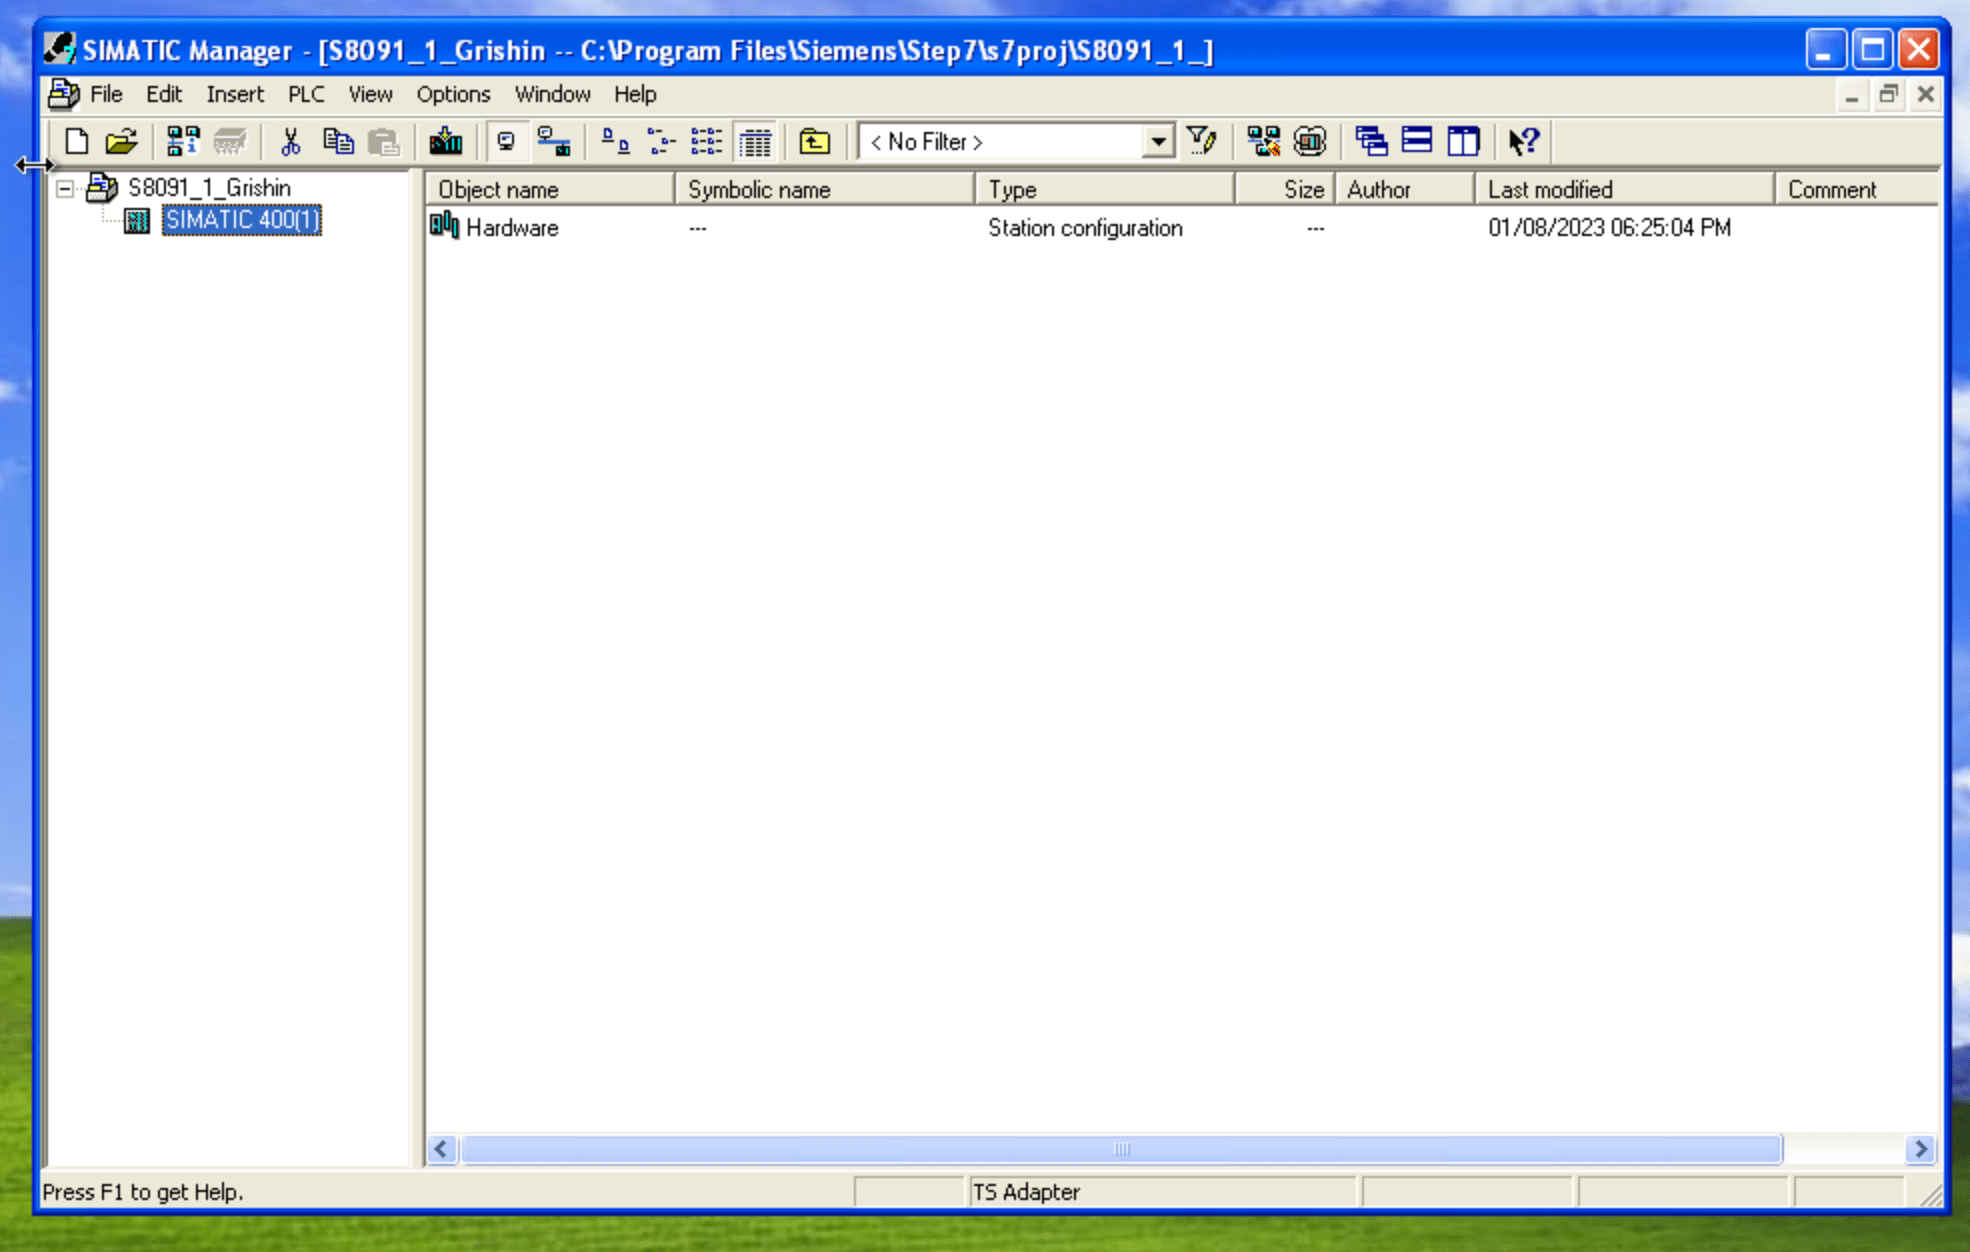Click the Hardware station configuration icon
The image size is (1970, 1252).
(x=444, y=226)
